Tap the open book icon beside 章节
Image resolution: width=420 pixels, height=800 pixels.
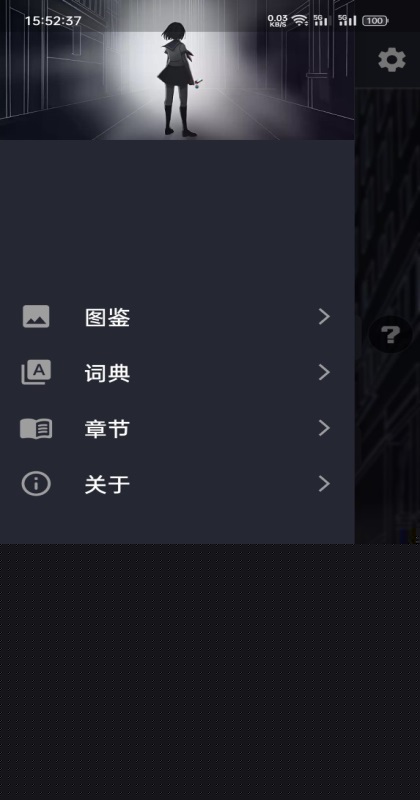(36, 428)
